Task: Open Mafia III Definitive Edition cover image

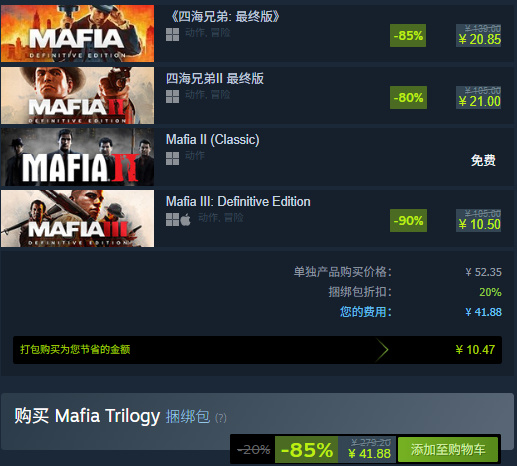Action: point(77,219)
